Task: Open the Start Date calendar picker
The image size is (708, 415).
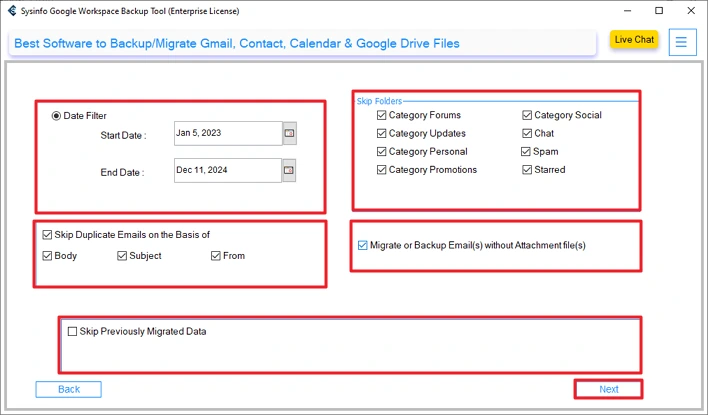Action: pos(289,133)
